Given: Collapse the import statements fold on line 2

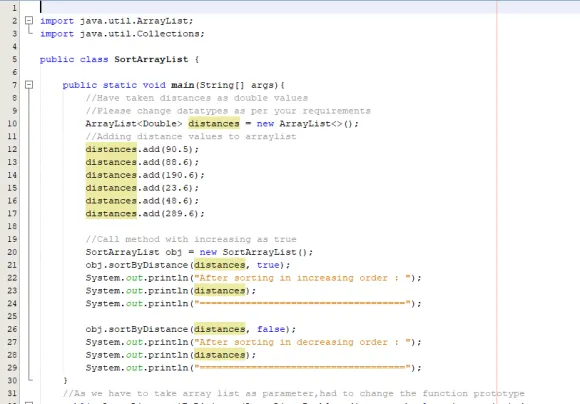Looking at the screenshot, I should tap(29, 21).
